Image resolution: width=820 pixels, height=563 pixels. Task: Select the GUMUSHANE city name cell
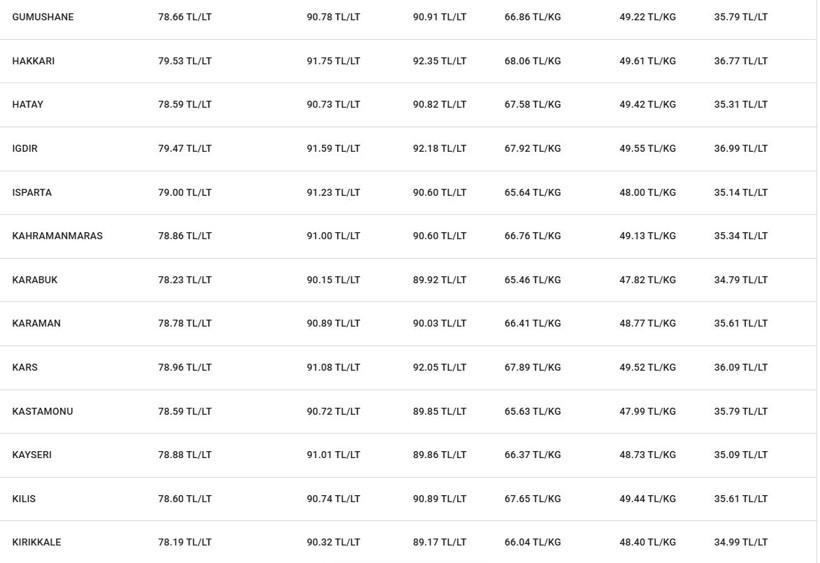pyautogui.click(x=43, y=17)
